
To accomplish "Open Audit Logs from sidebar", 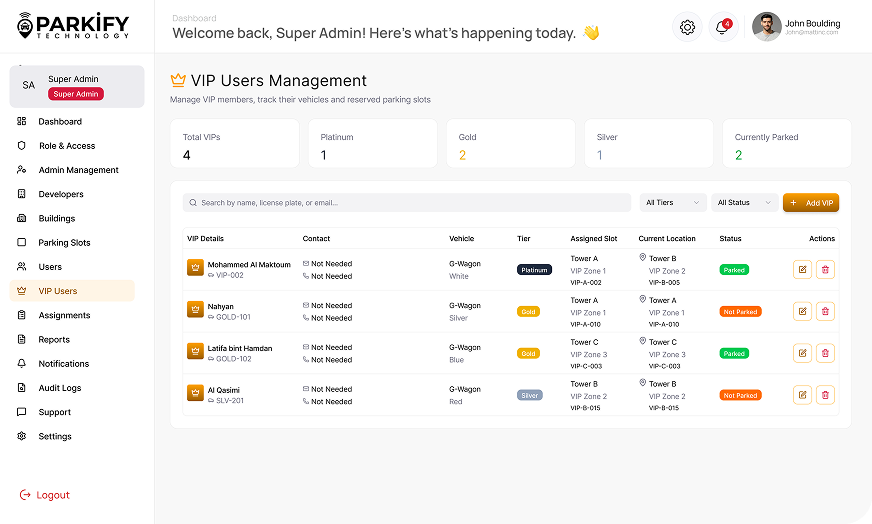I will pos(60,388).
